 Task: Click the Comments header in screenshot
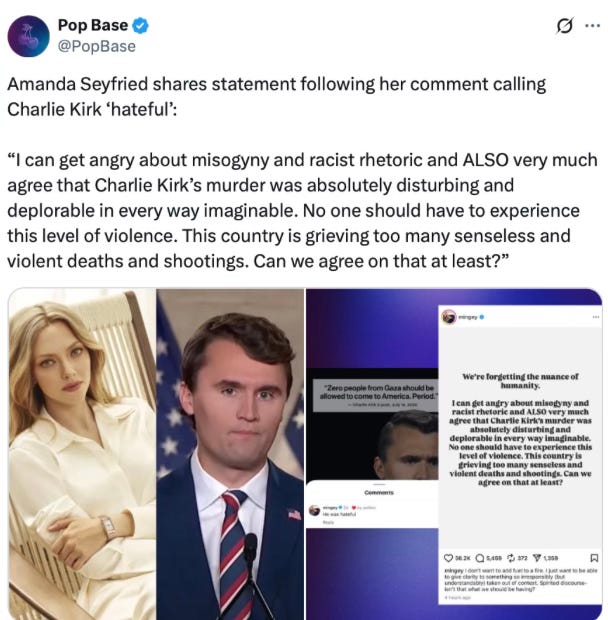379,492
